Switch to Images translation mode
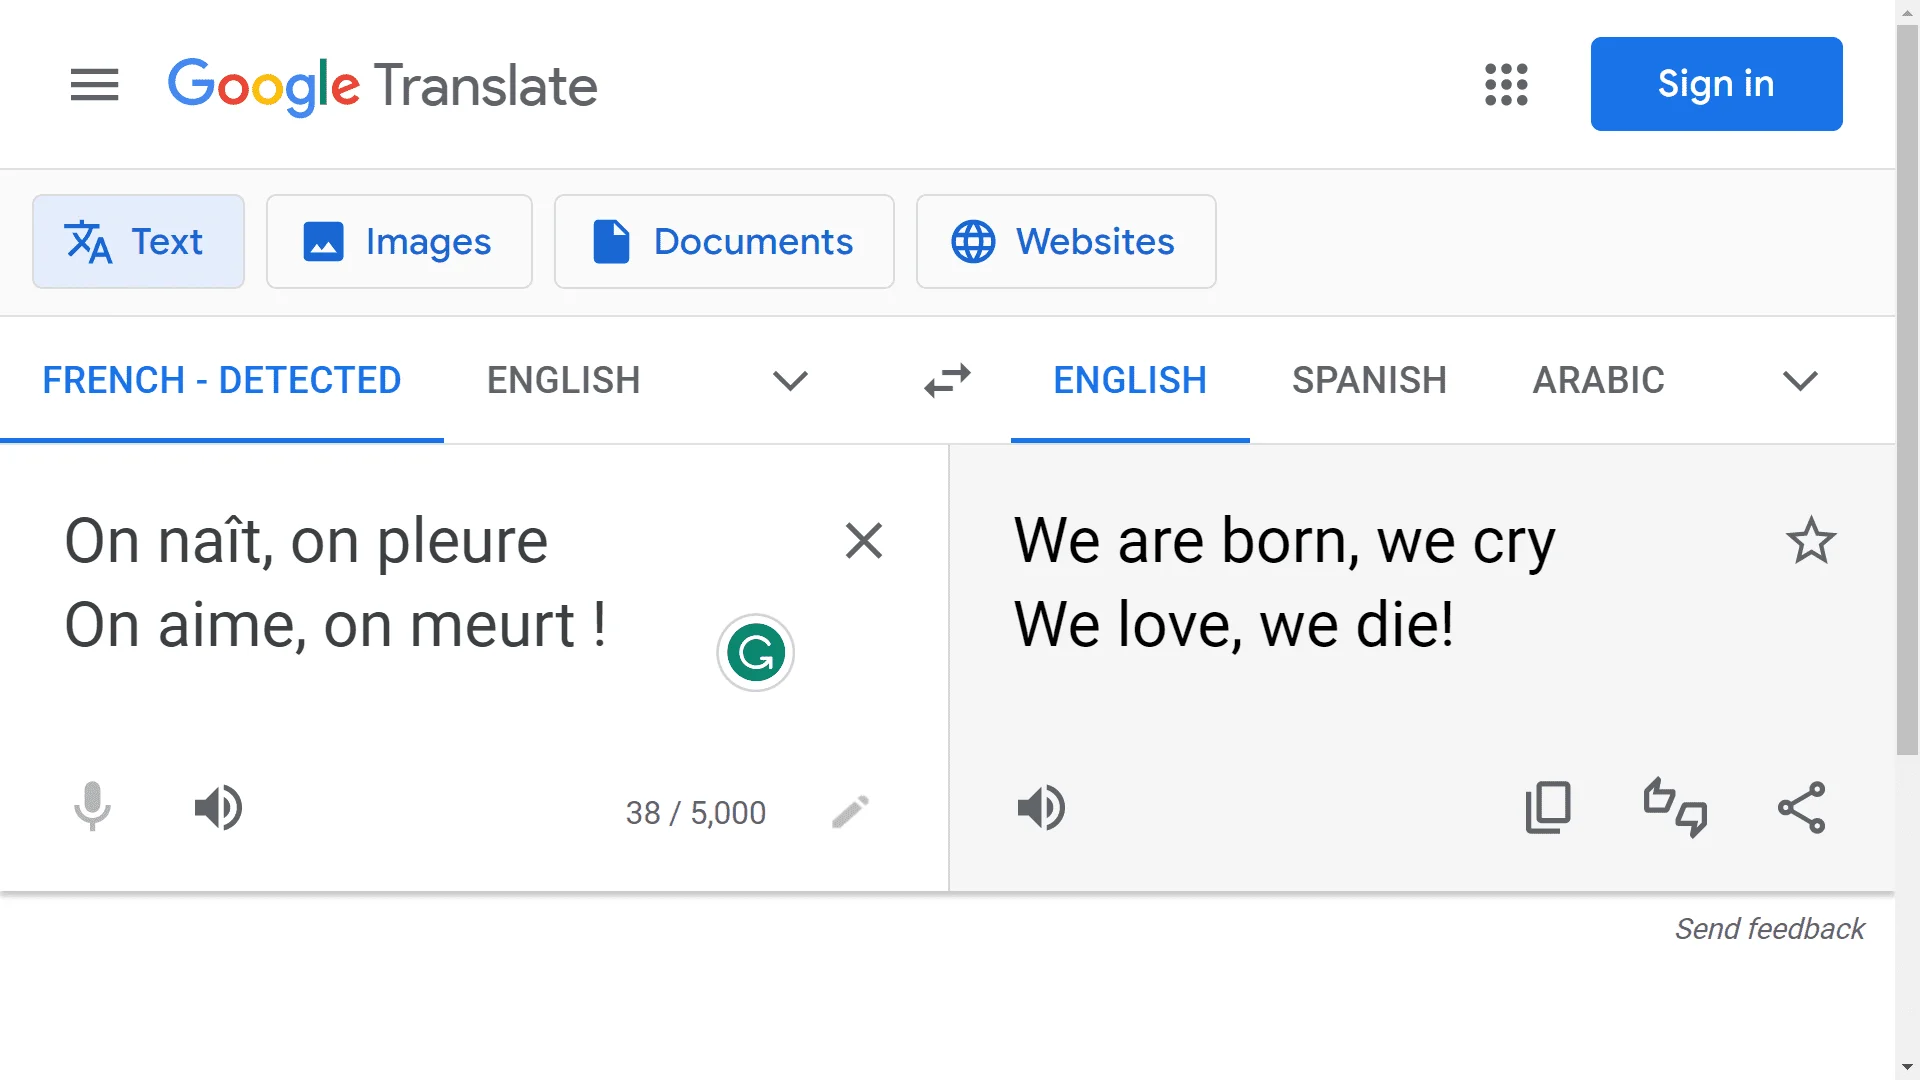 click(399, 241)
